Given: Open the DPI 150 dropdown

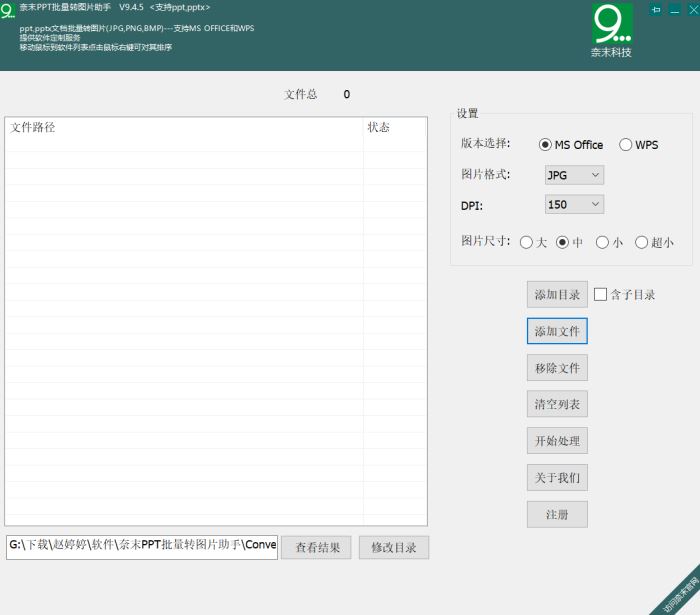Looking at the screenshot, I should [x=574, y=204].
